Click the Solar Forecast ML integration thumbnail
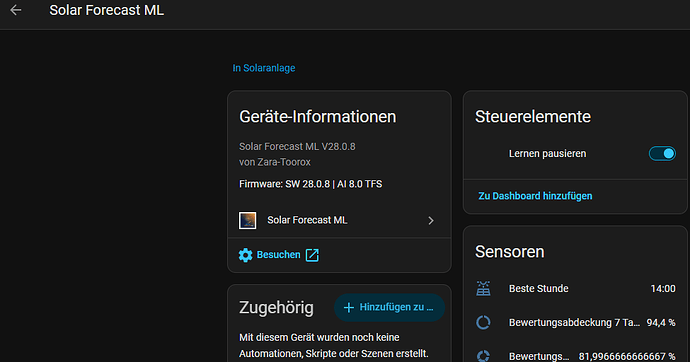This screenshot has height=362, width=690. (247, 220)
